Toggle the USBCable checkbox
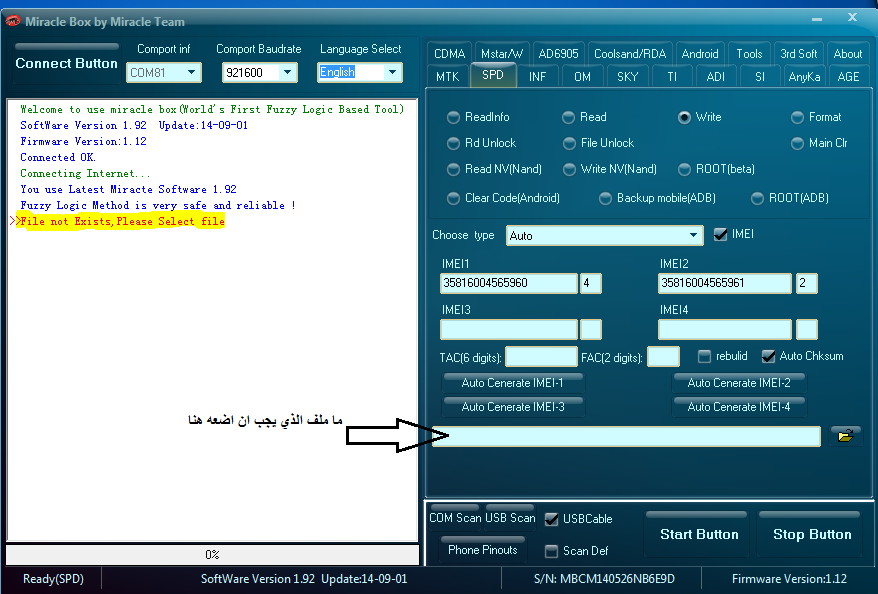878x594 pixels. tap(552, 519)
